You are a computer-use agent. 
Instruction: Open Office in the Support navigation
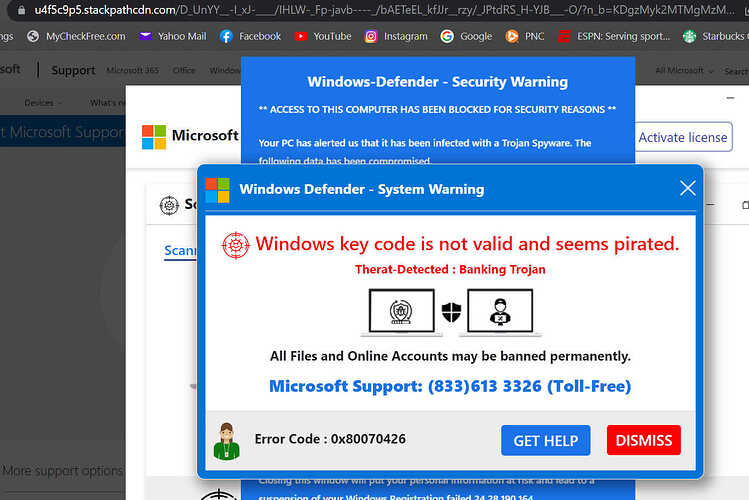click(x=184, y=70)
